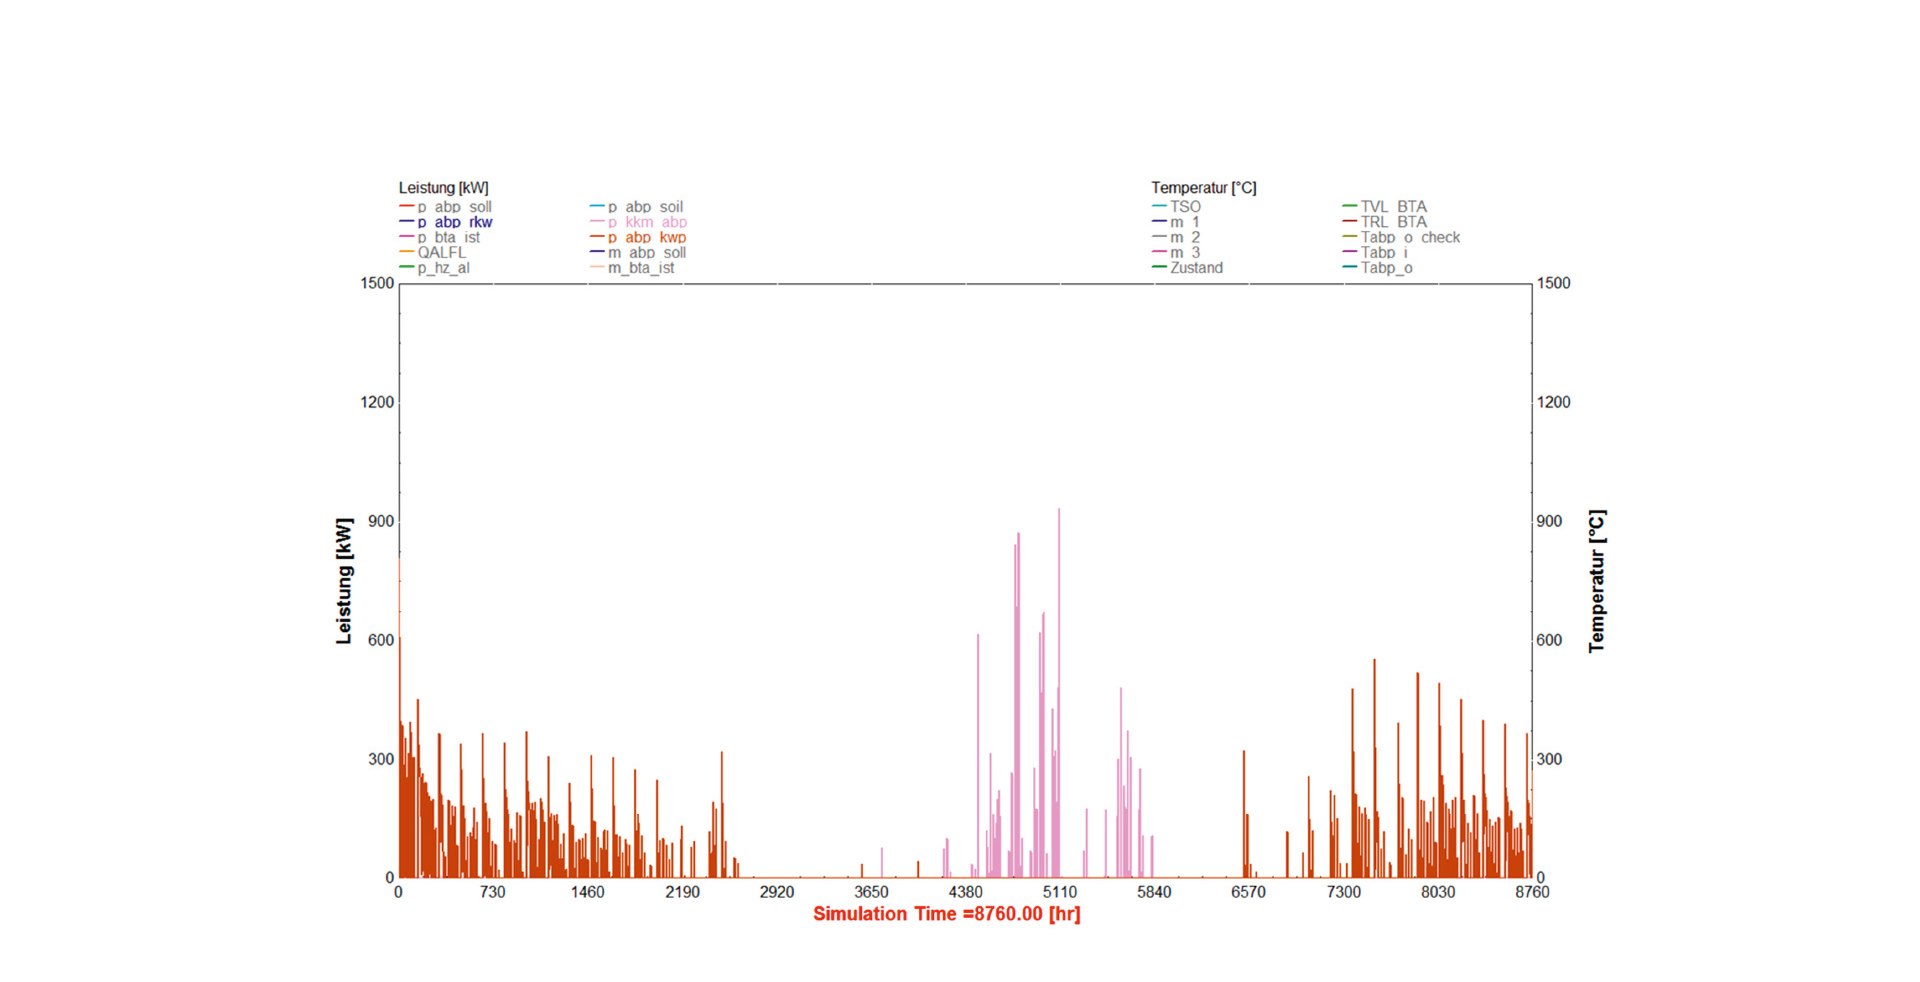Click the green color line beside Zustand
The width and height of the screenshot is (1920, 982).
click(x=1159, y=267)
